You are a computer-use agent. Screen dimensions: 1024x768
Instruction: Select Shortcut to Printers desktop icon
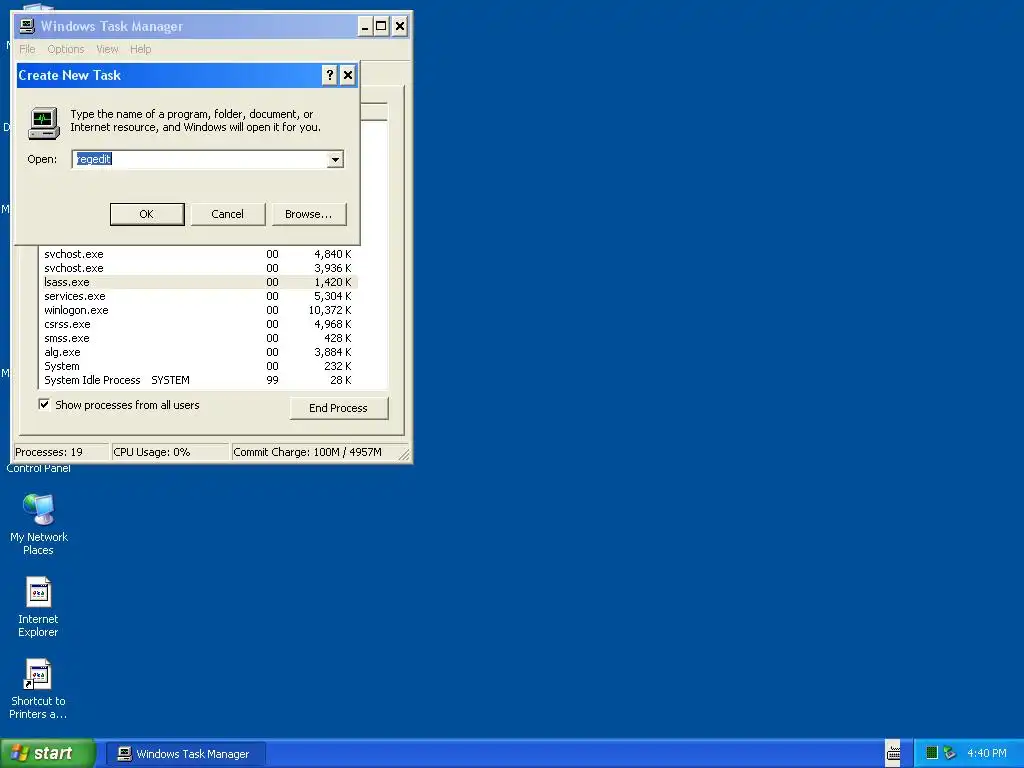coord(38,690)
